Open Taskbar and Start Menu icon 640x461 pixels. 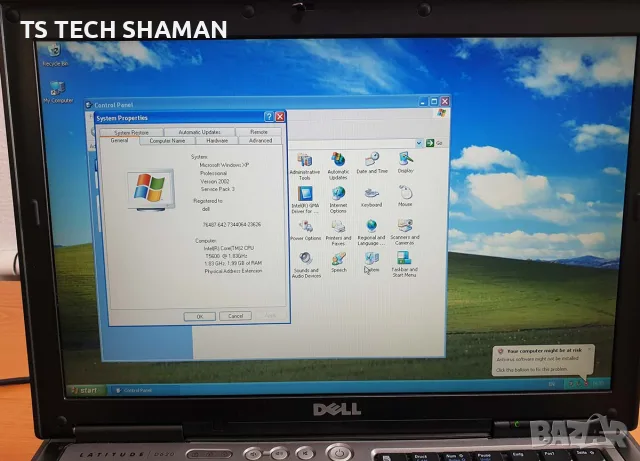coord(404,264)
